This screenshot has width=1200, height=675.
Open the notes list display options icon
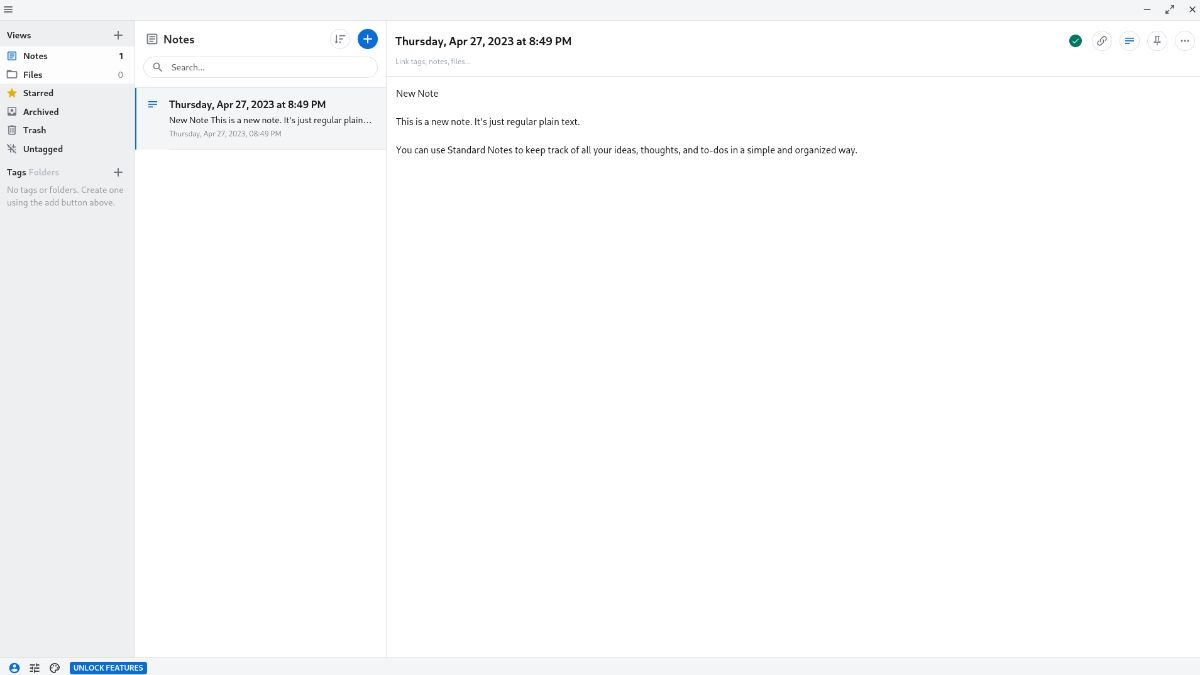click(x=340, y=38)
